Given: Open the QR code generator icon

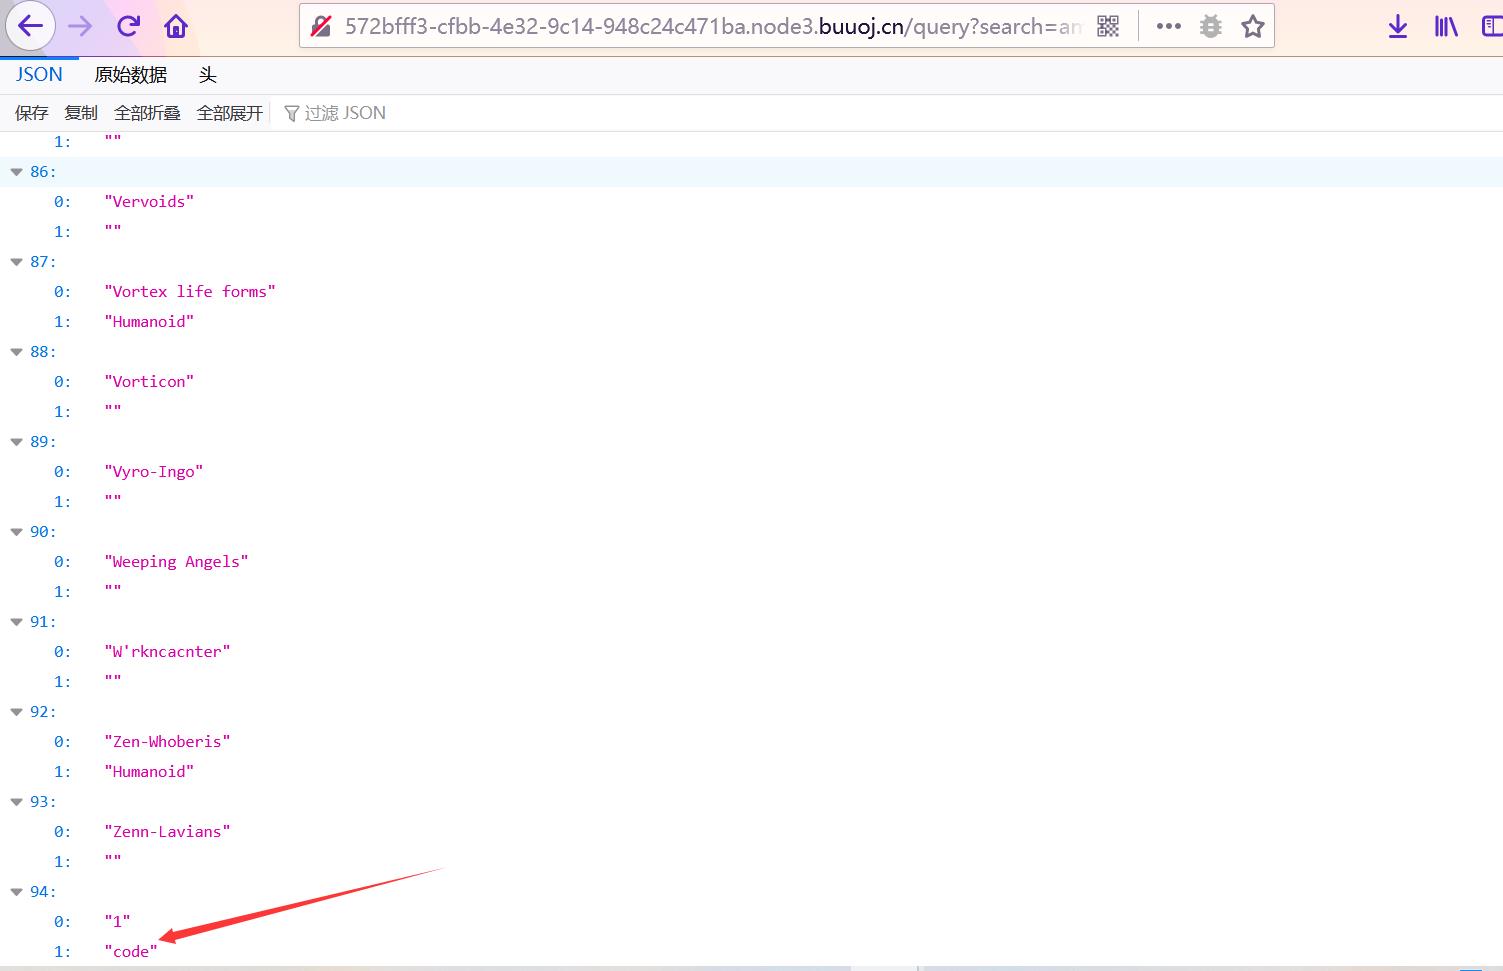Looking at the screenshot, I should 1108,27.
